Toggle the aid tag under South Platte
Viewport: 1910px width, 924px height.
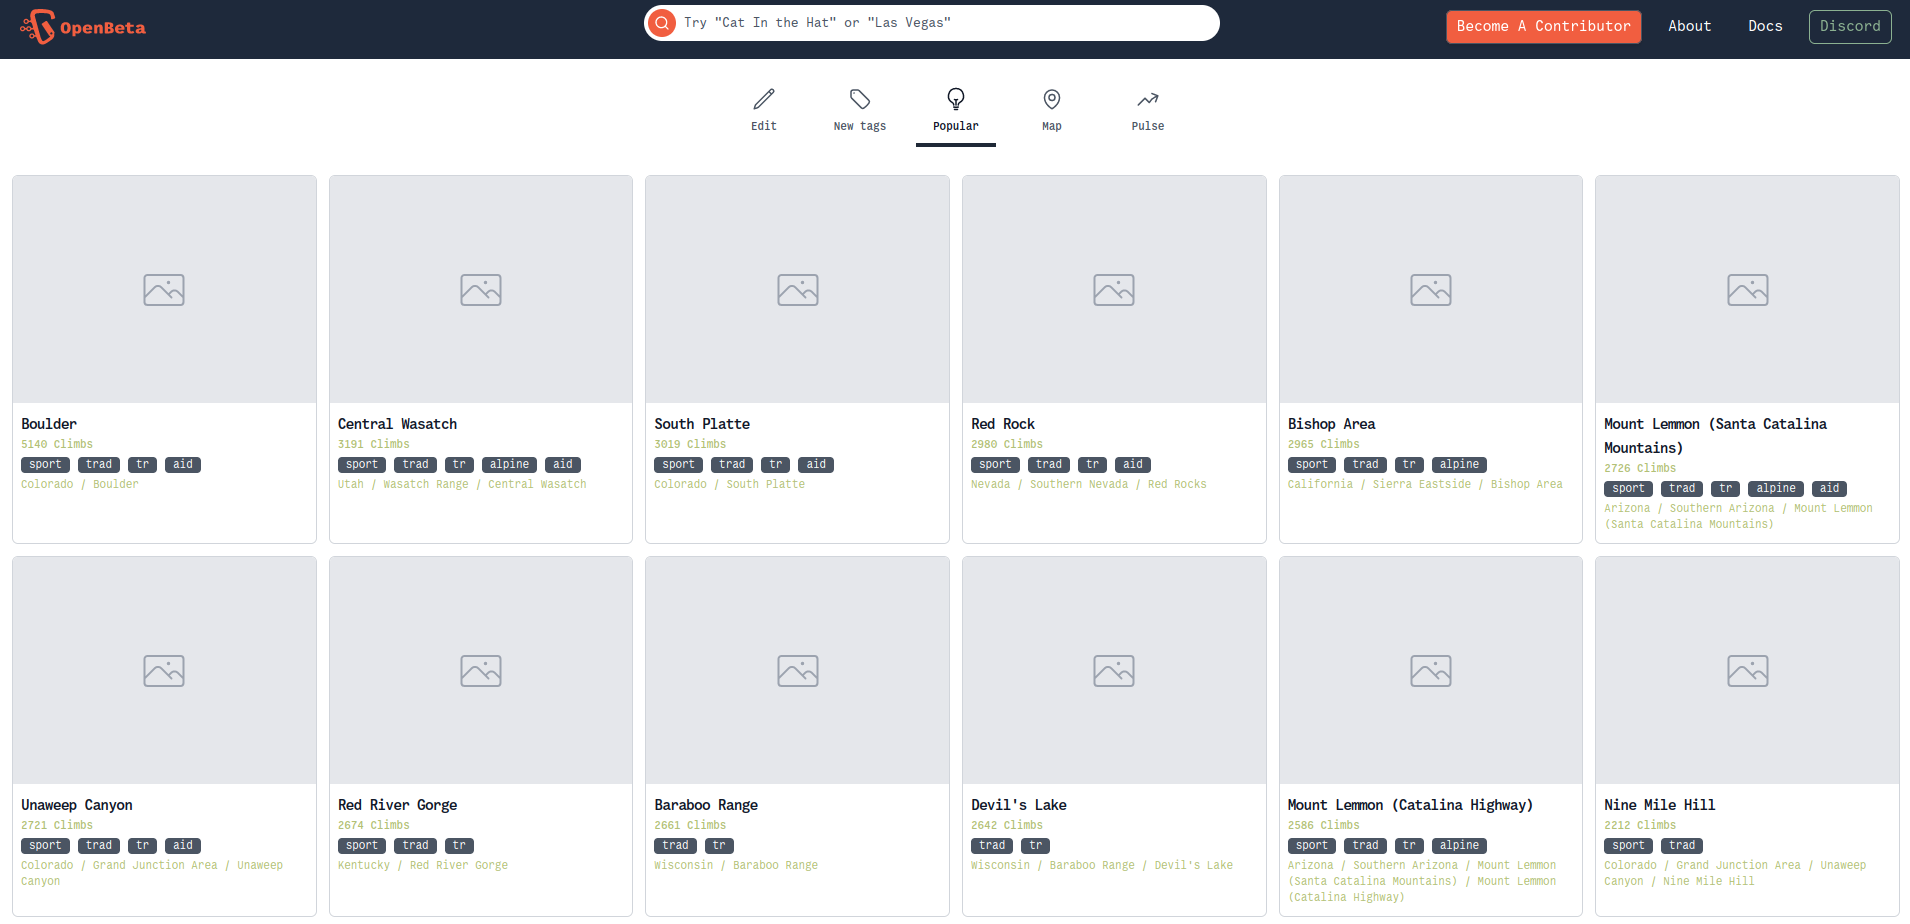click(x=815, y=464)
